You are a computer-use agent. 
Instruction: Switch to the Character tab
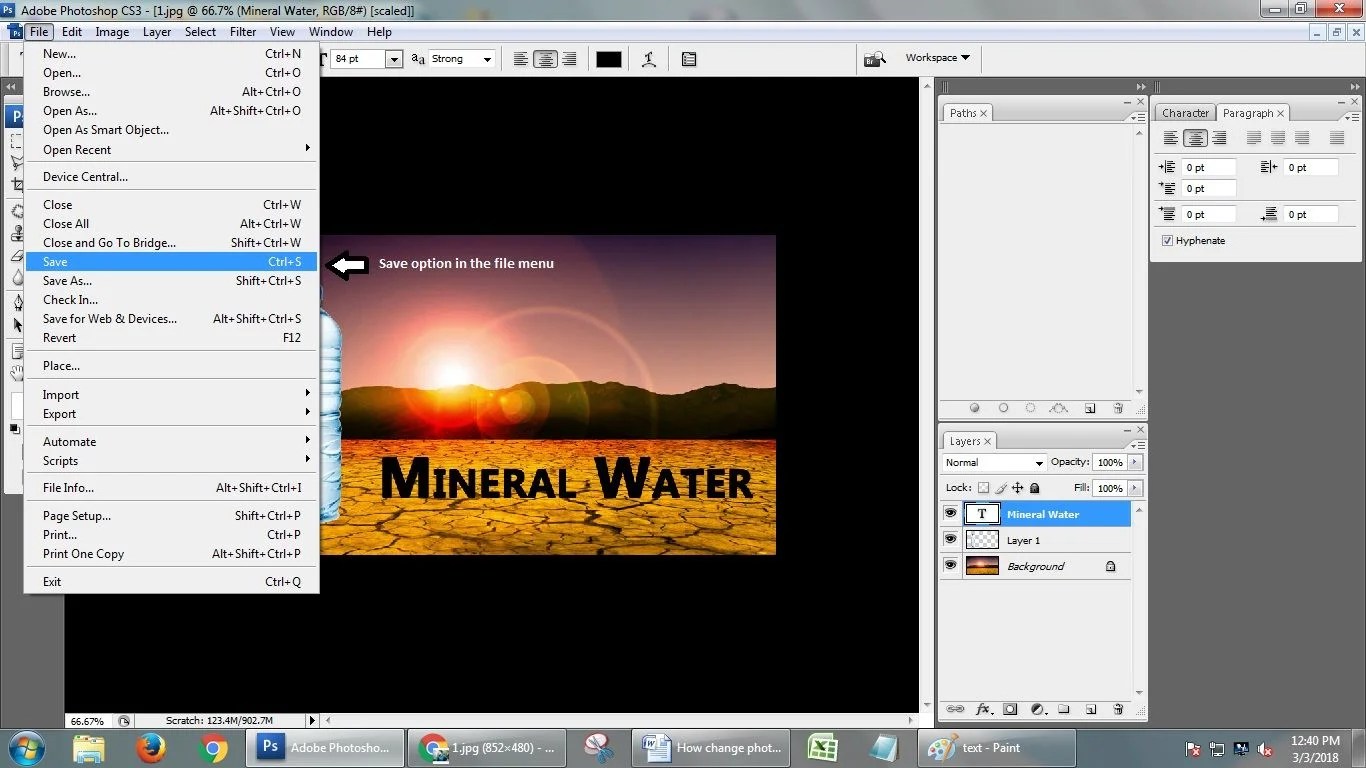[x=1185, y=113]
